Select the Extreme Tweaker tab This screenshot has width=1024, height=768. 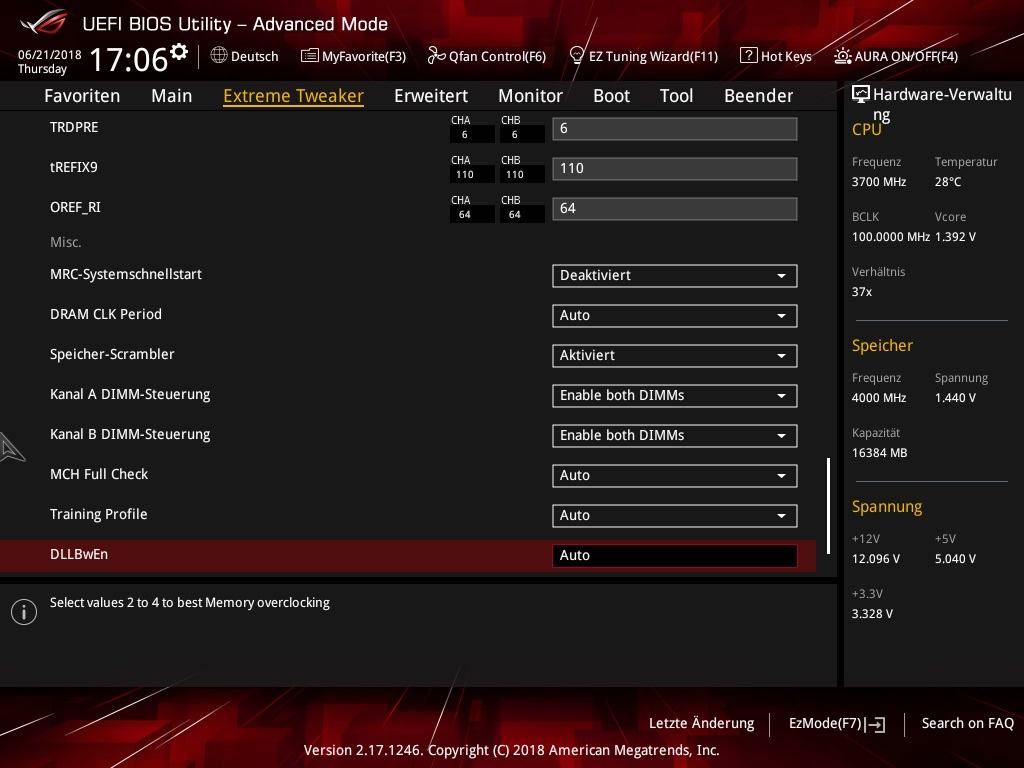point(293,96)
